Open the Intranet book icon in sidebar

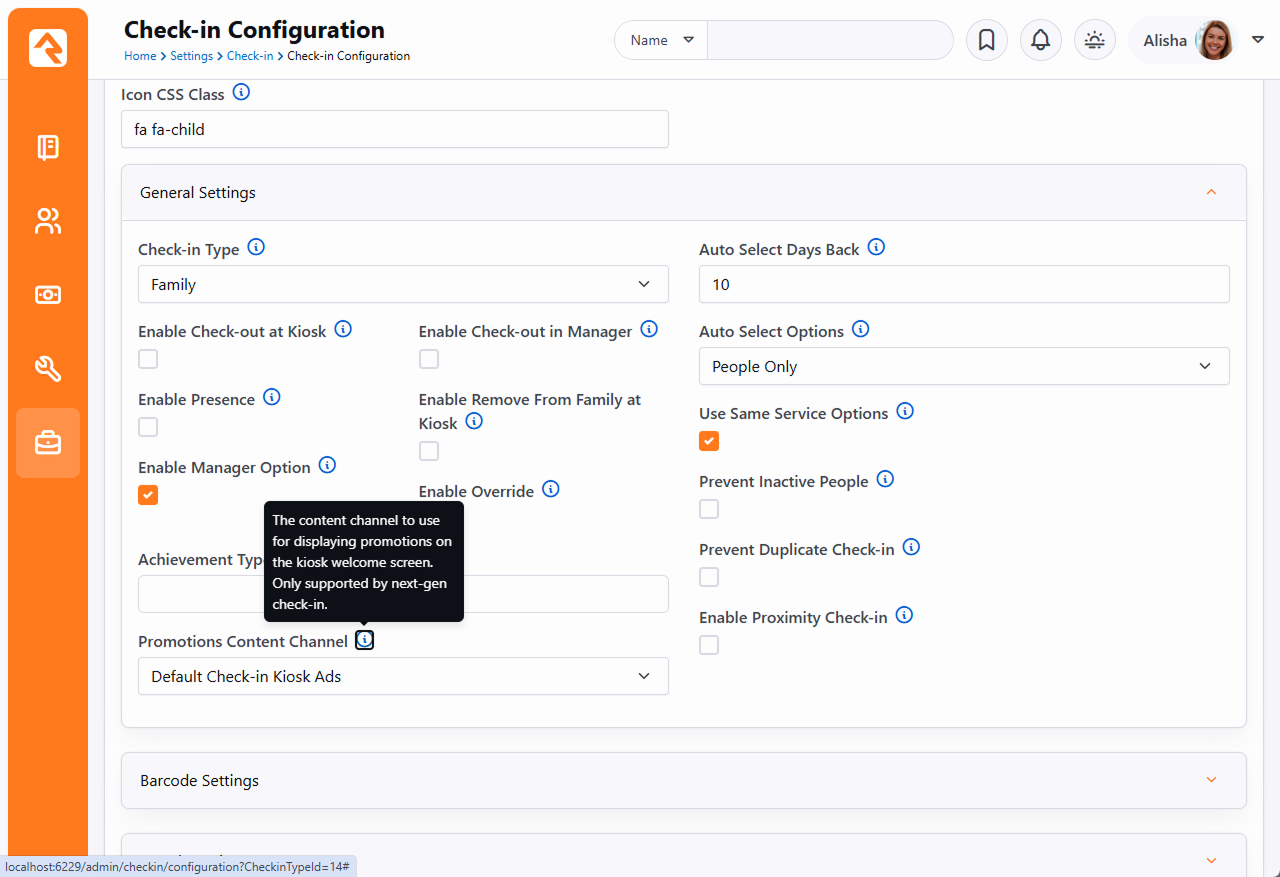[48, 148]
